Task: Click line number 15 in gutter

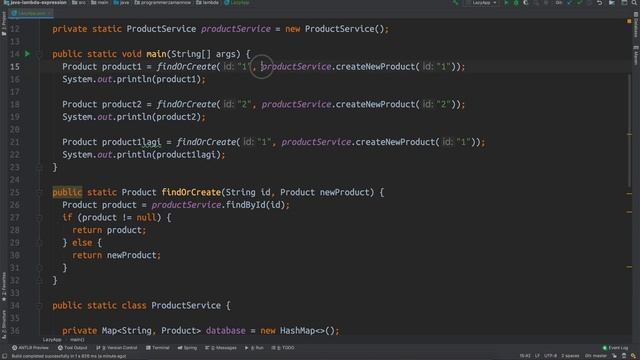Action: point(15,67)
